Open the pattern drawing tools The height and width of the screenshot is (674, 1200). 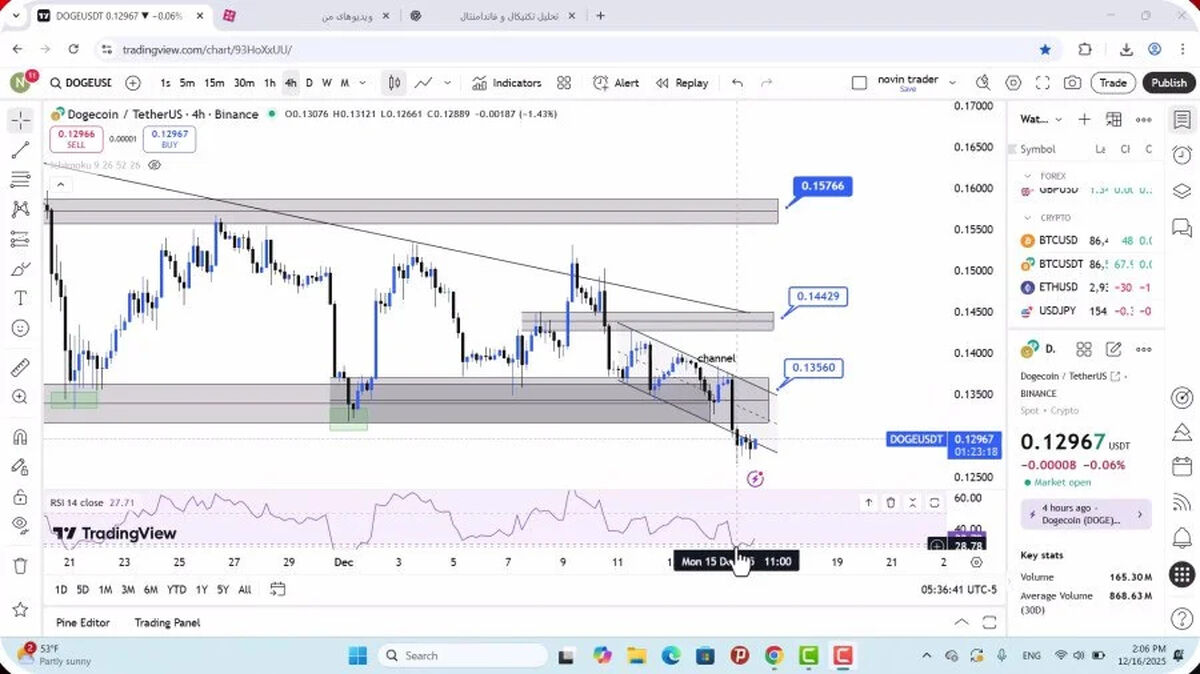[x=20, y=209]
